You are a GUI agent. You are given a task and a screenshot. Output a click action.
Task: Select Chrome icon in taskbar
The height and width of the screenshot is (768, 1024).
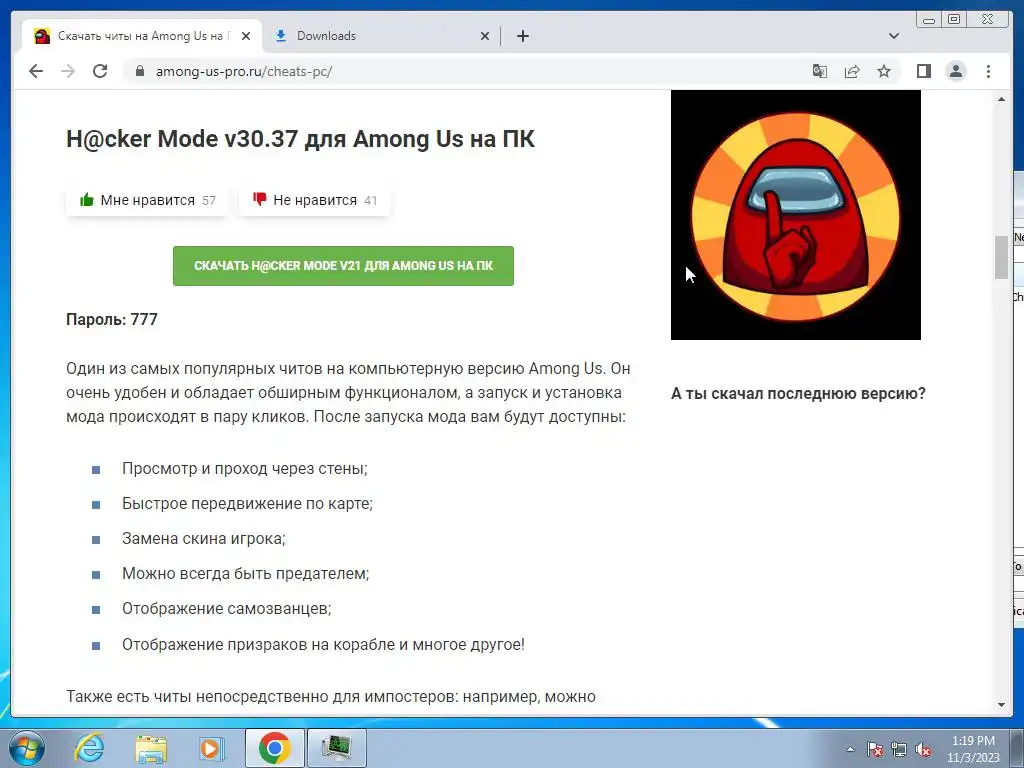tap(274, 748)
